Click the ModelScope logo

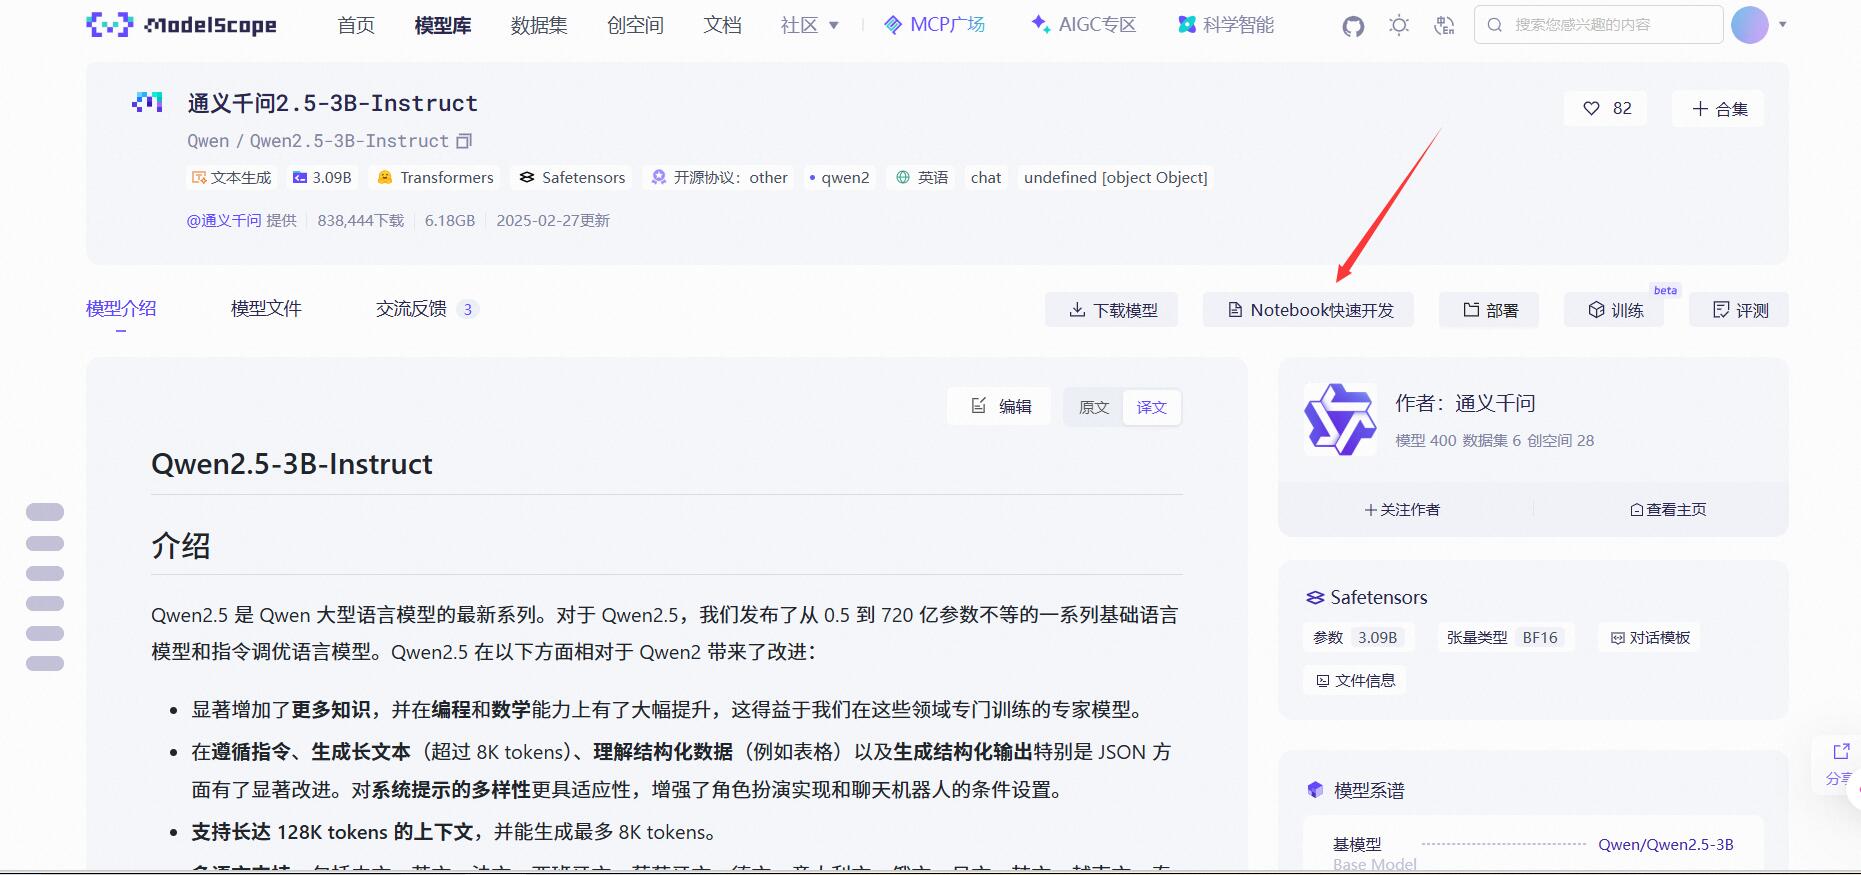coord(181,25)
